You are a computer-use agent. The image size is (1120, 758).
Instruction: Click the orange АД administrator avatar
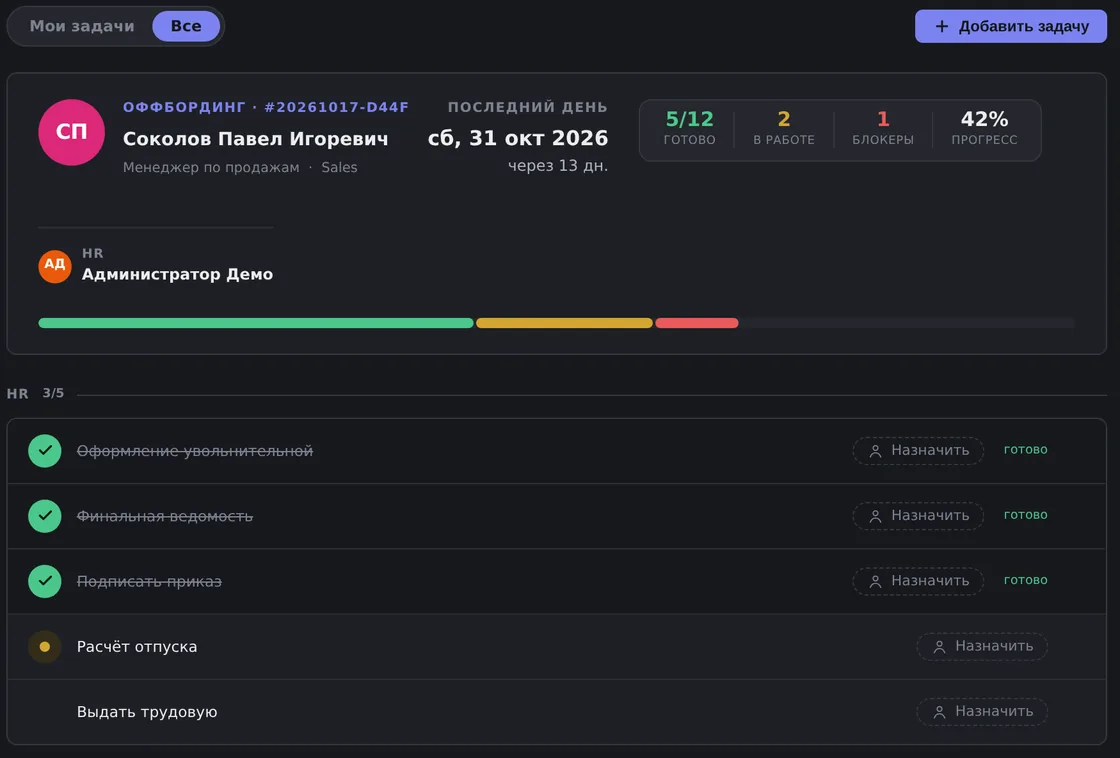click(55, 266)
